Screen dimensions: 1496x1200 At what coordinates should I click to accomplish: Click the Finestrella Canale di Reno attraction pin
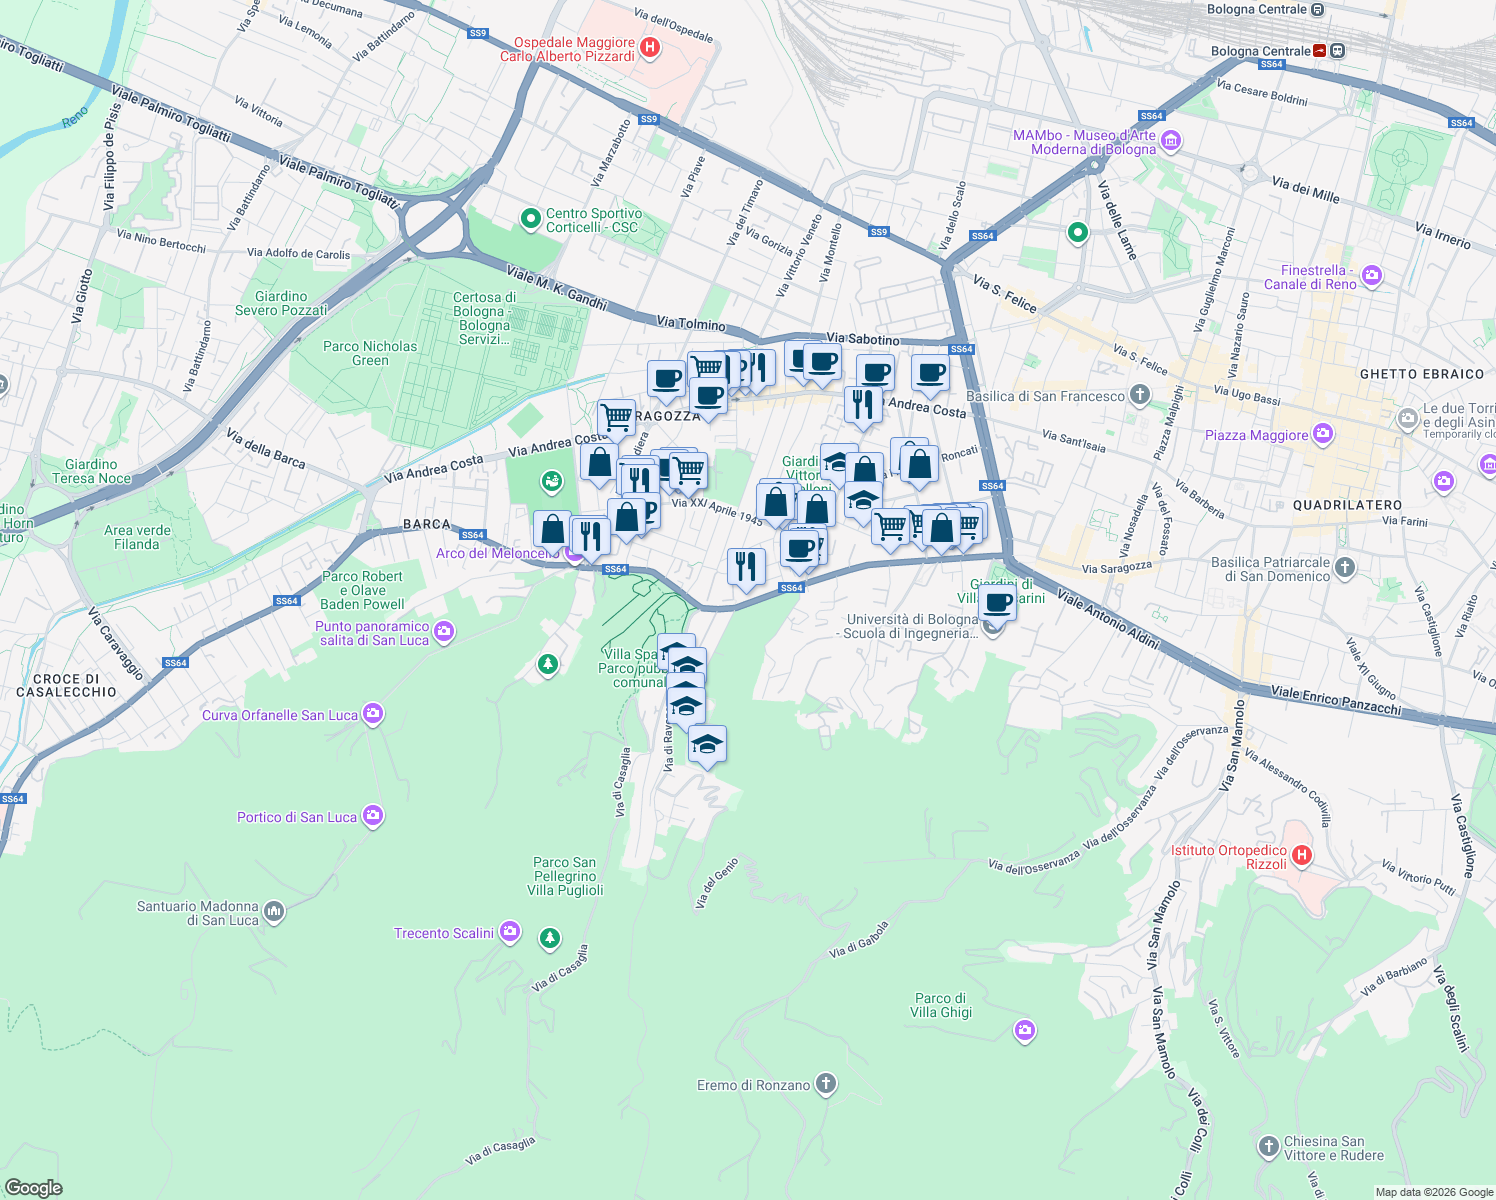pyautogui.click(x=1374, y=277)
